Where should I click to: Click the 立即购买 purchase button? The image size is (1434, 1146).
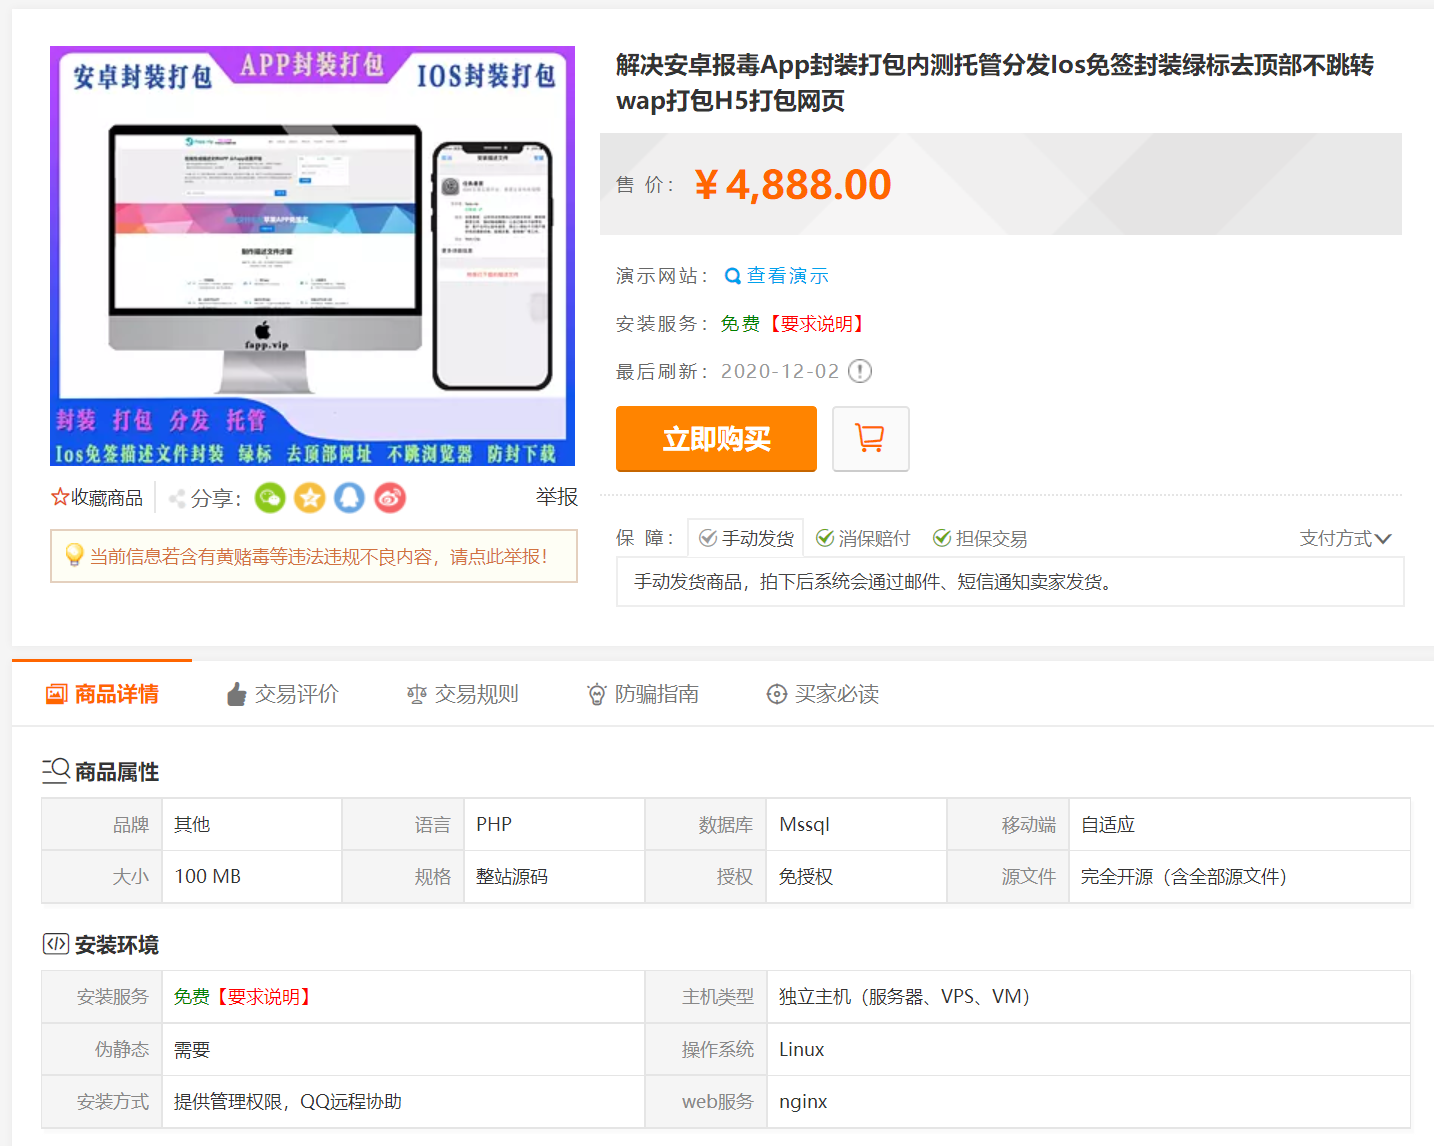716,438
